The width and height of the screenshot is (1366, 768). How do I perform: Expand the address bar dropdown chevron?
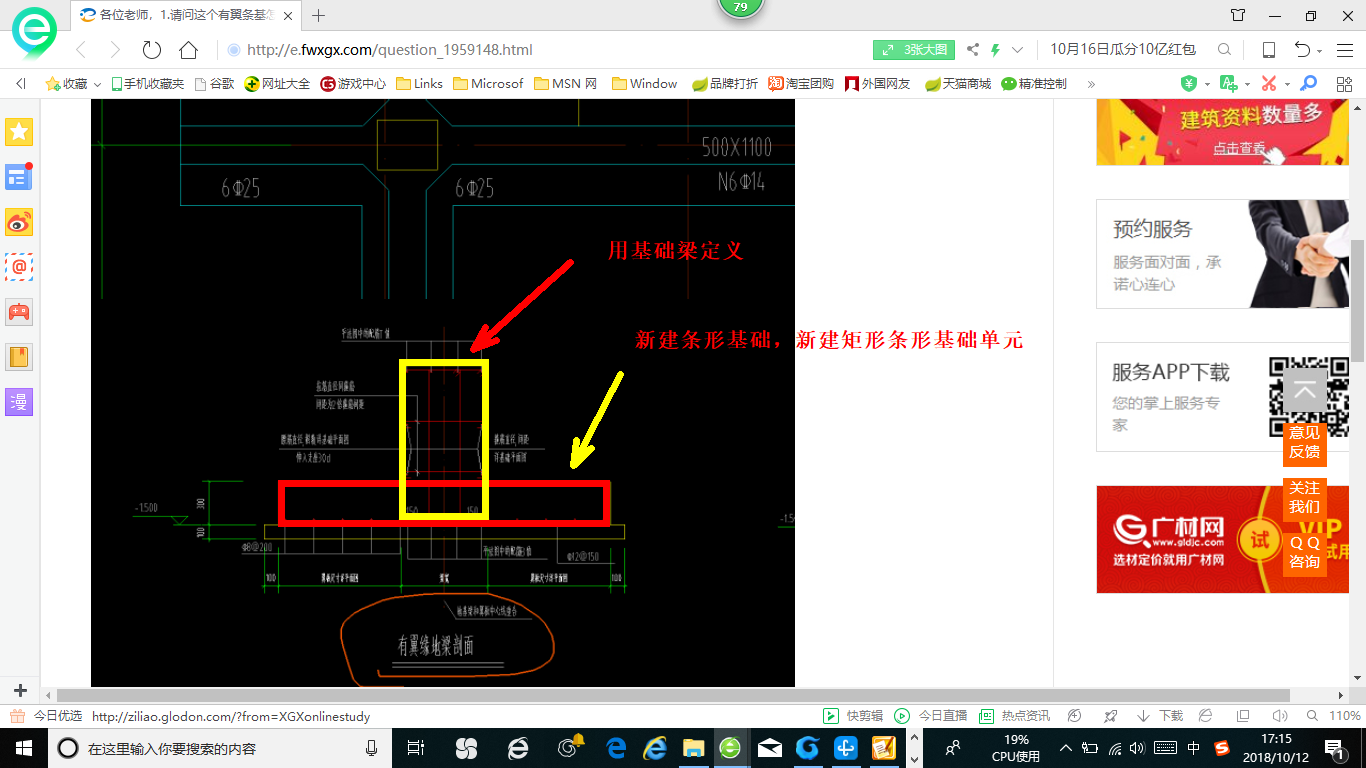(1018, 50)
